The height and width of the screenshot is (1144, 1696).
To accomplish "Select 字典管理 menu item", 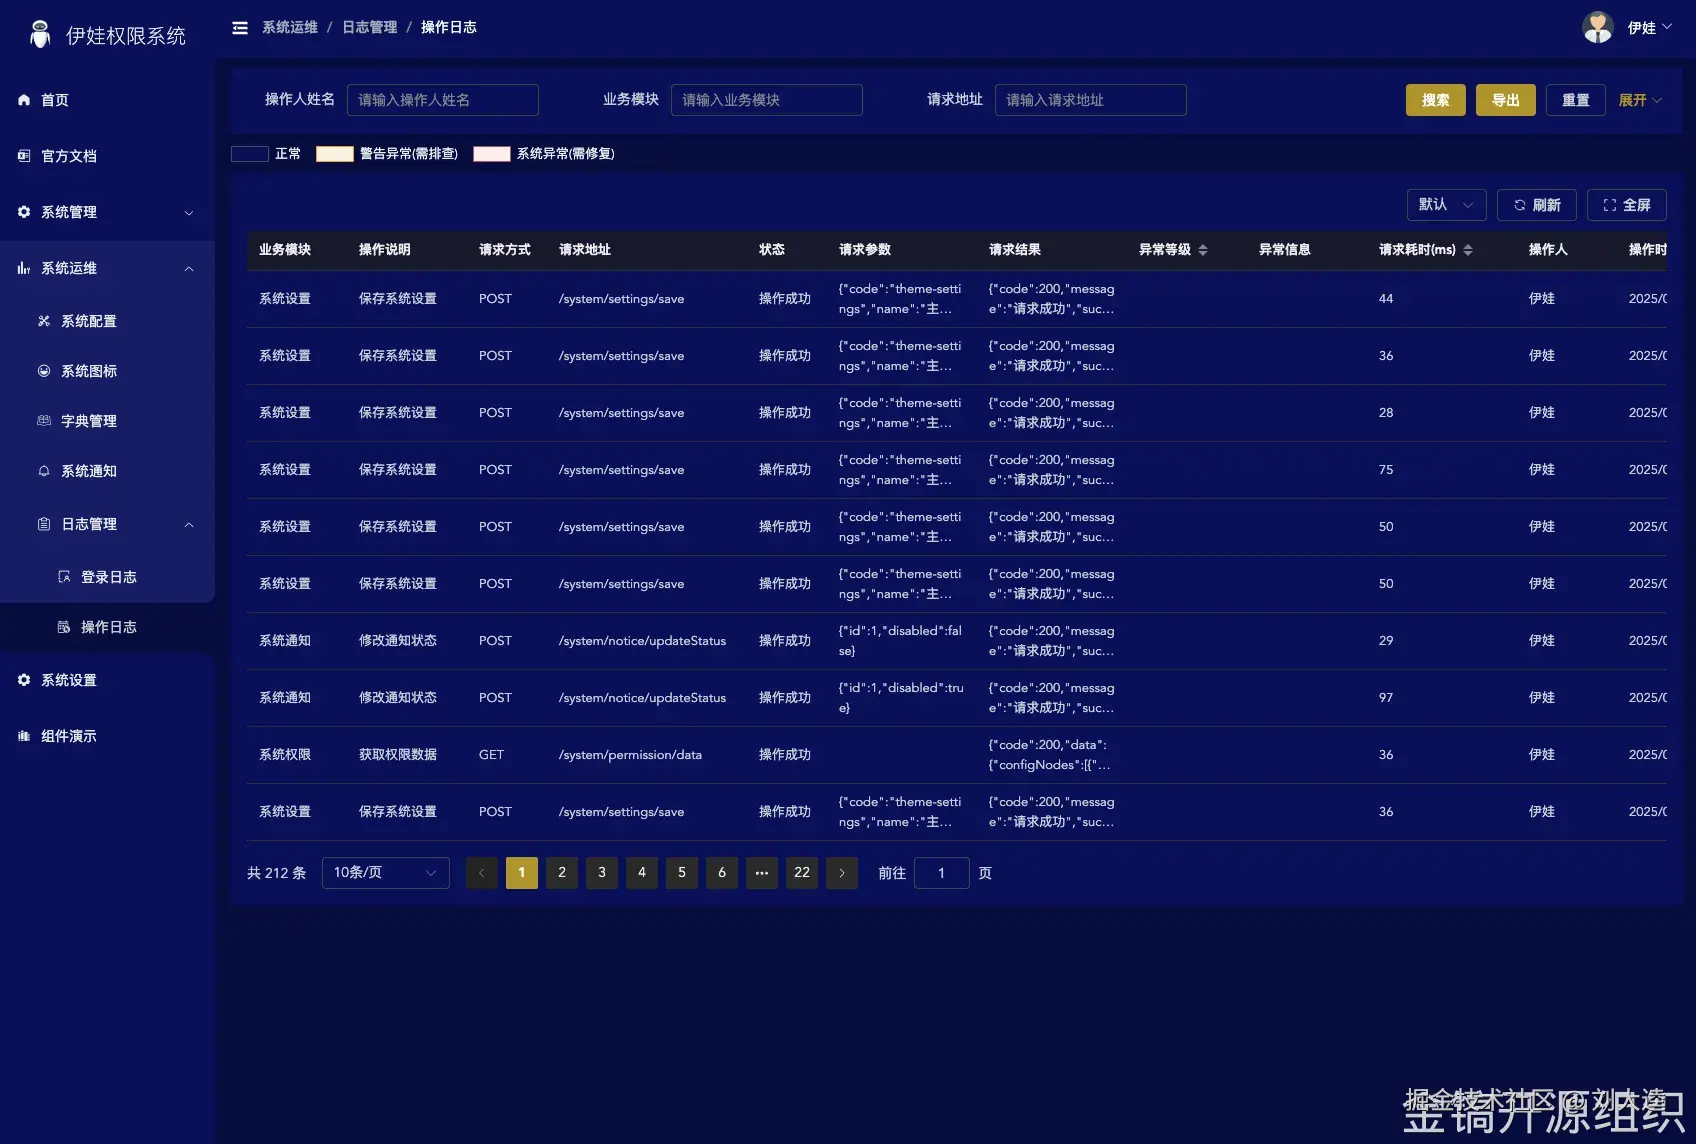I will tap(107, 421).
